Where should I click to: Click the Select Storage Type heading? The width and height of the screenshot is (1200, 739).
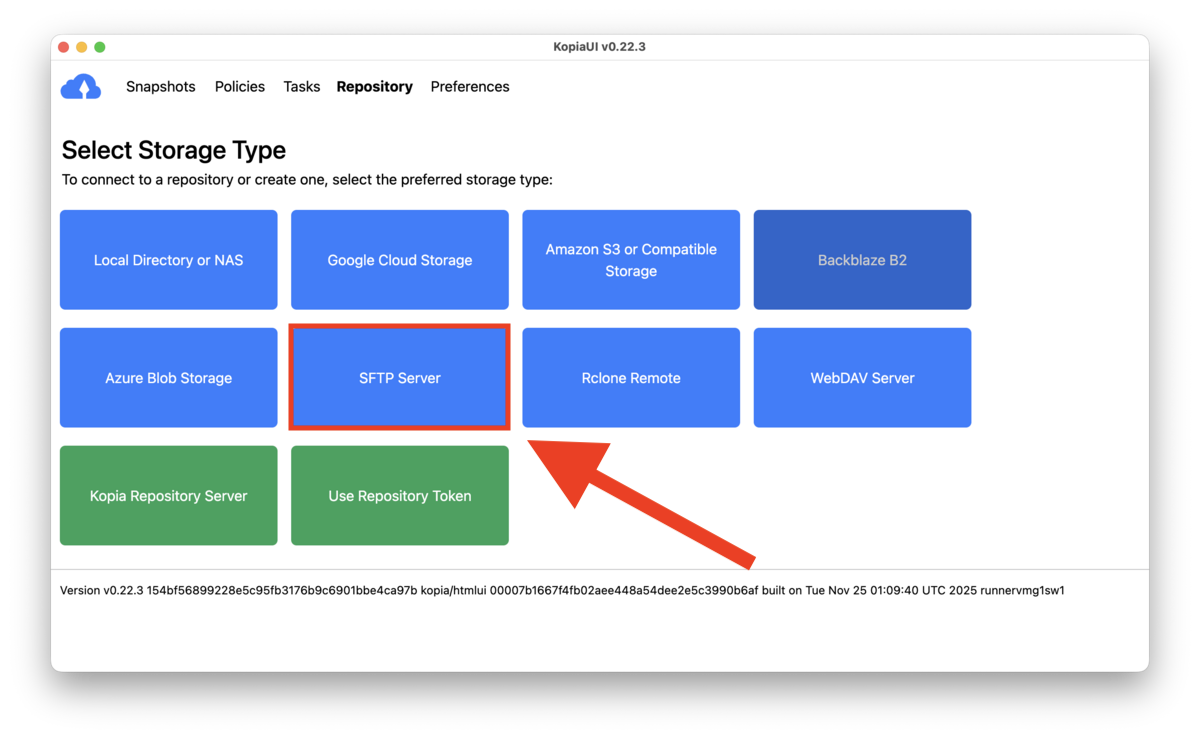(174, 150)
